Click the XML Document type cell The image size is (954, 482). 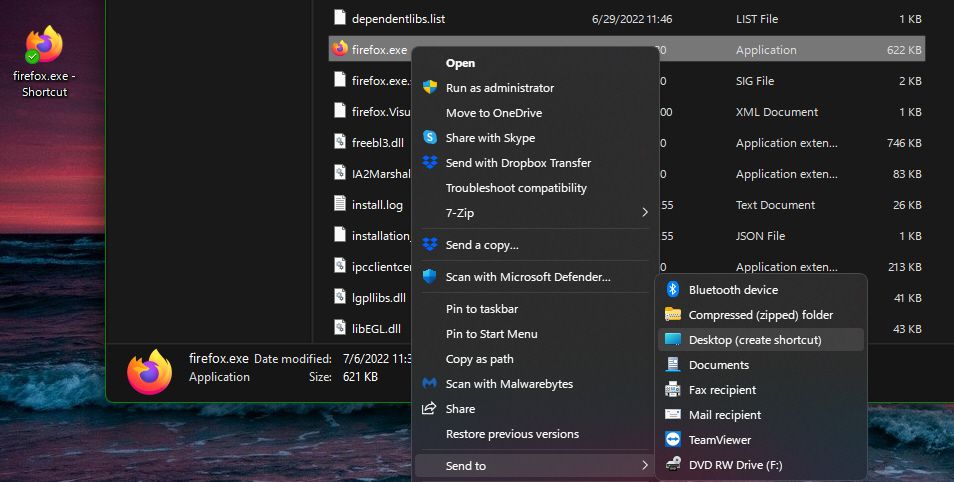point(777,112)
